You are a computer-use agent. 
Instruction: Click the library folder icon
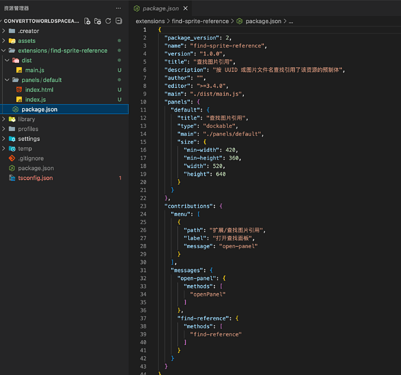[x=12, y=119]
